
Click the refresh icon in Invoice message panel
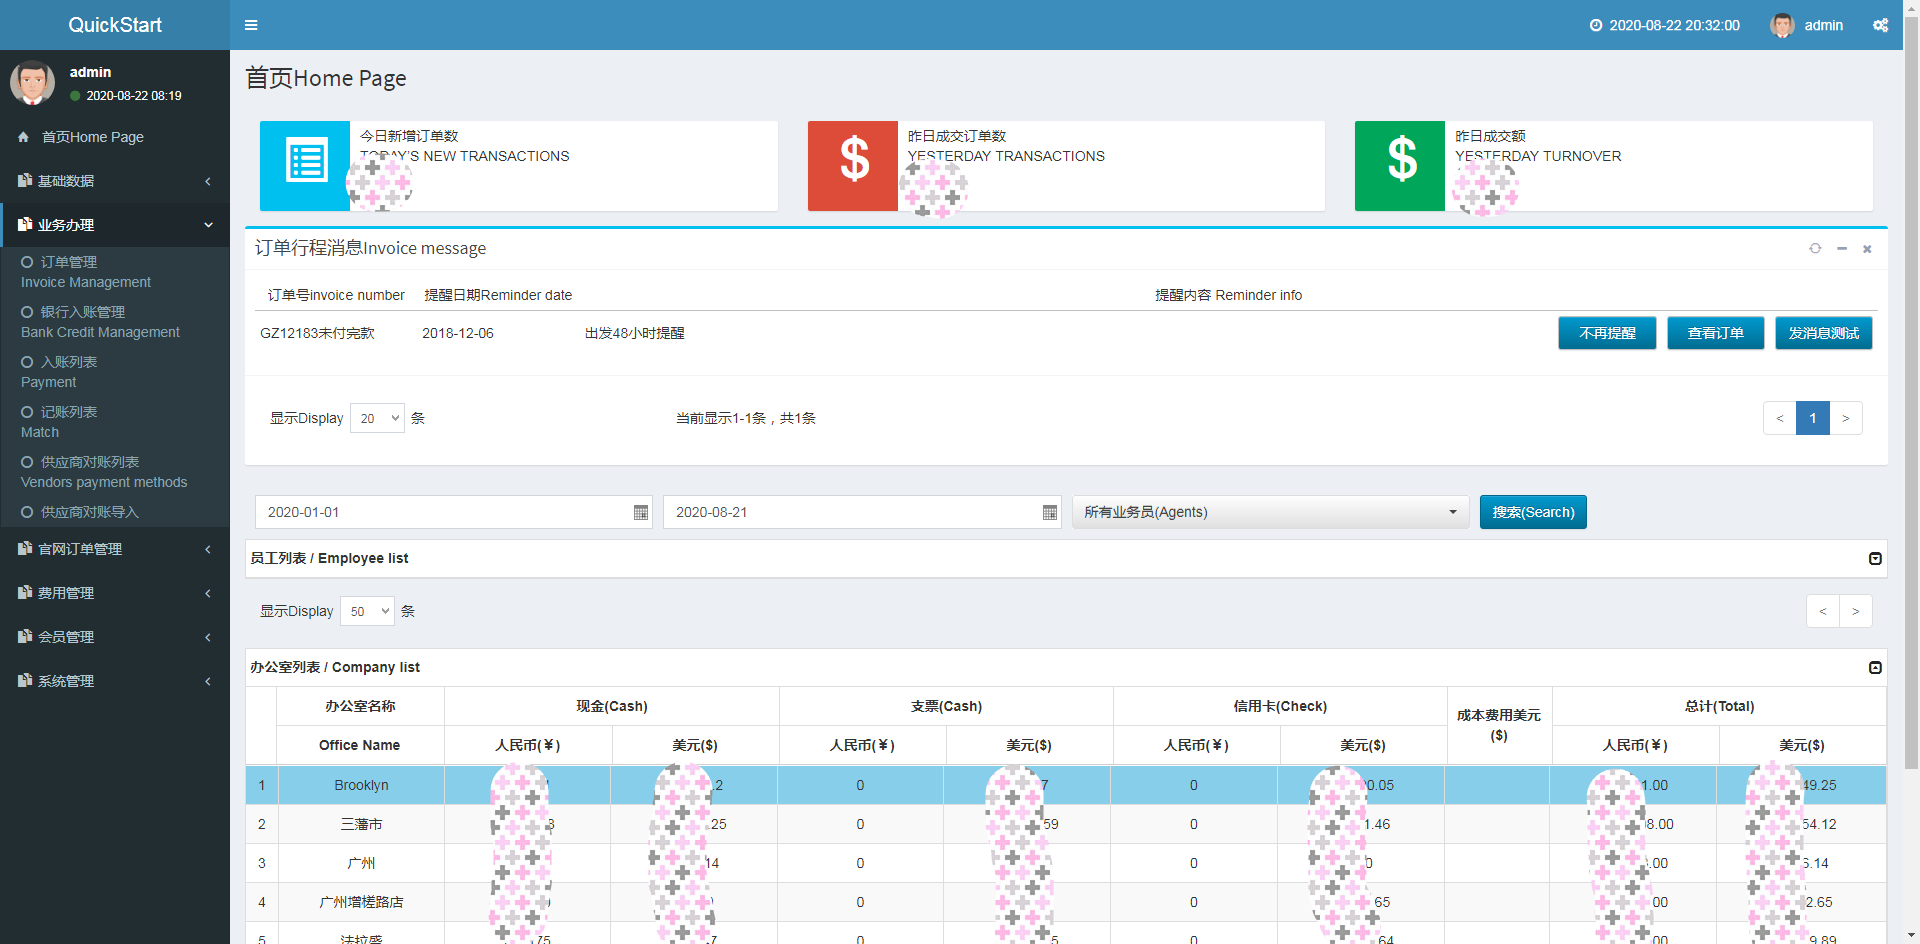[1815, 248]
